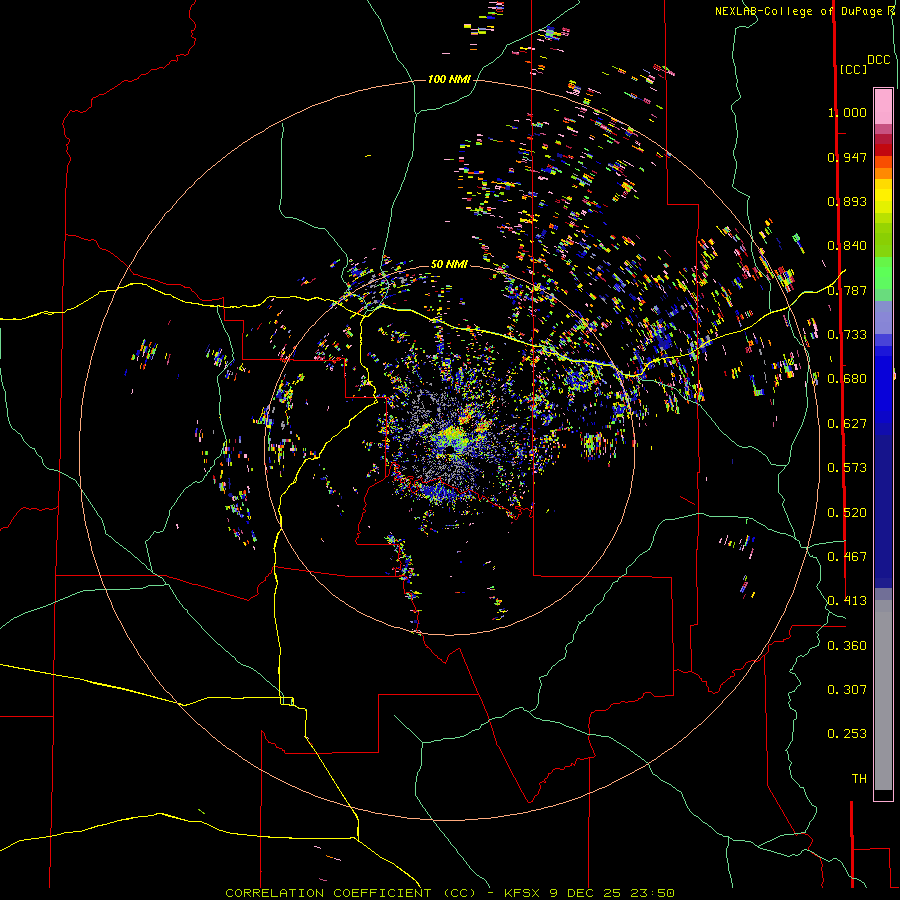Screen dimensions: 900x900
Task: Click the 0.520 legend value
Action: [847, 513]
